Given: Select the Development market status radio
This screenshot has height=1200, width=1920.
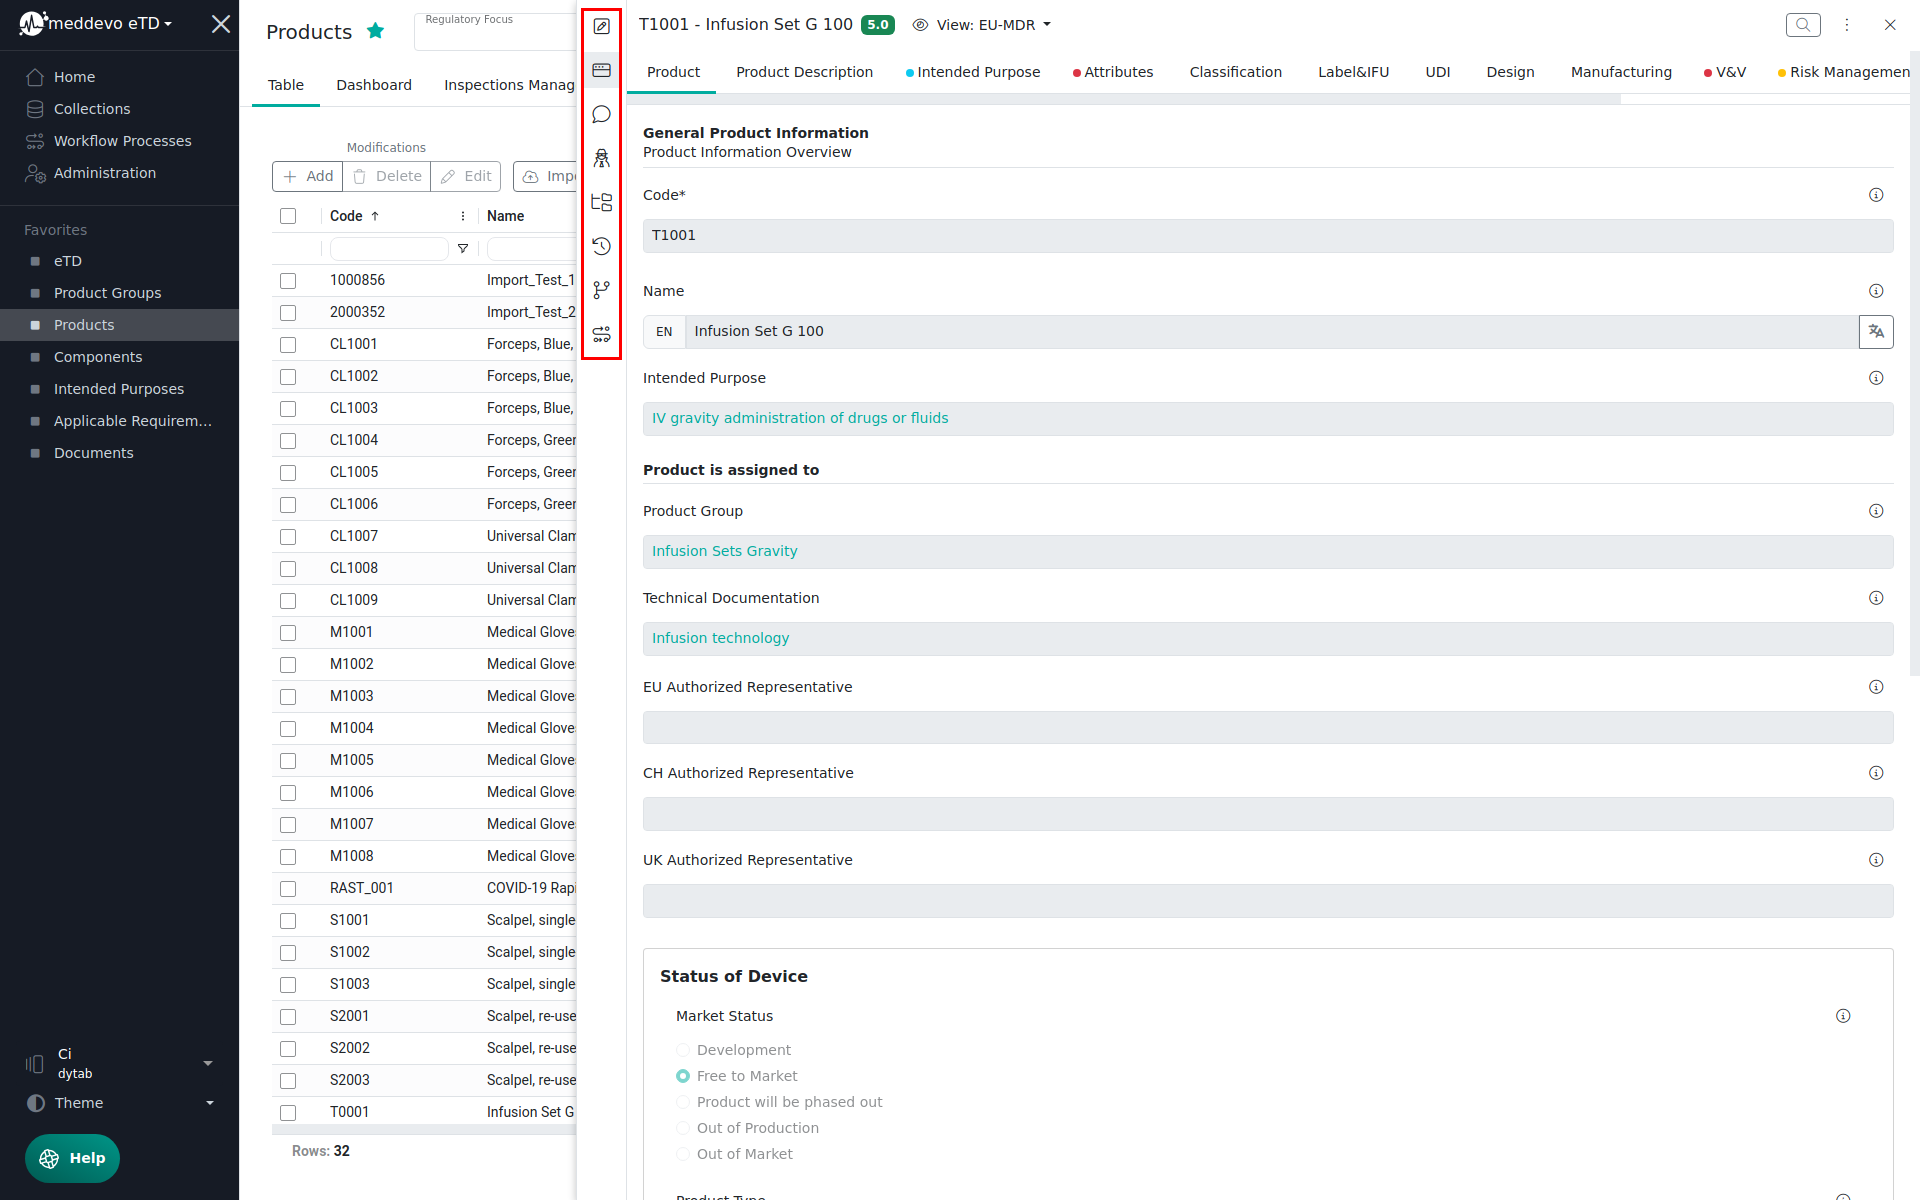Looking at the screenshot, I should pyautogui.click(x=683, y=1050).
